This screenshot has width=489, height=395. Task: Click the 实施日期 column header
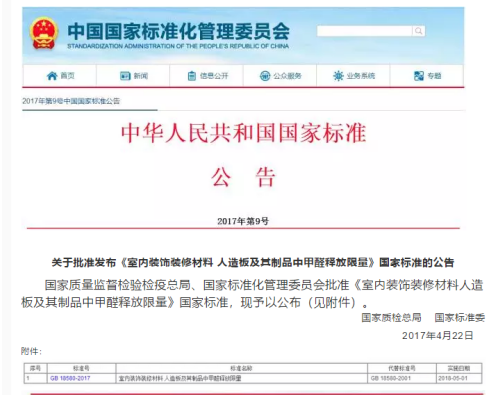(x=459, y=368)
